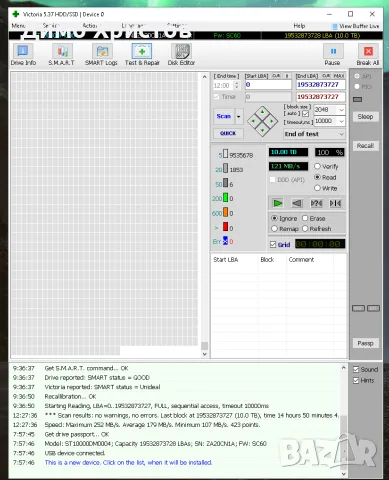Expand the Scan button dropdown arrow
389x480 pixels.
pos(238,116)
